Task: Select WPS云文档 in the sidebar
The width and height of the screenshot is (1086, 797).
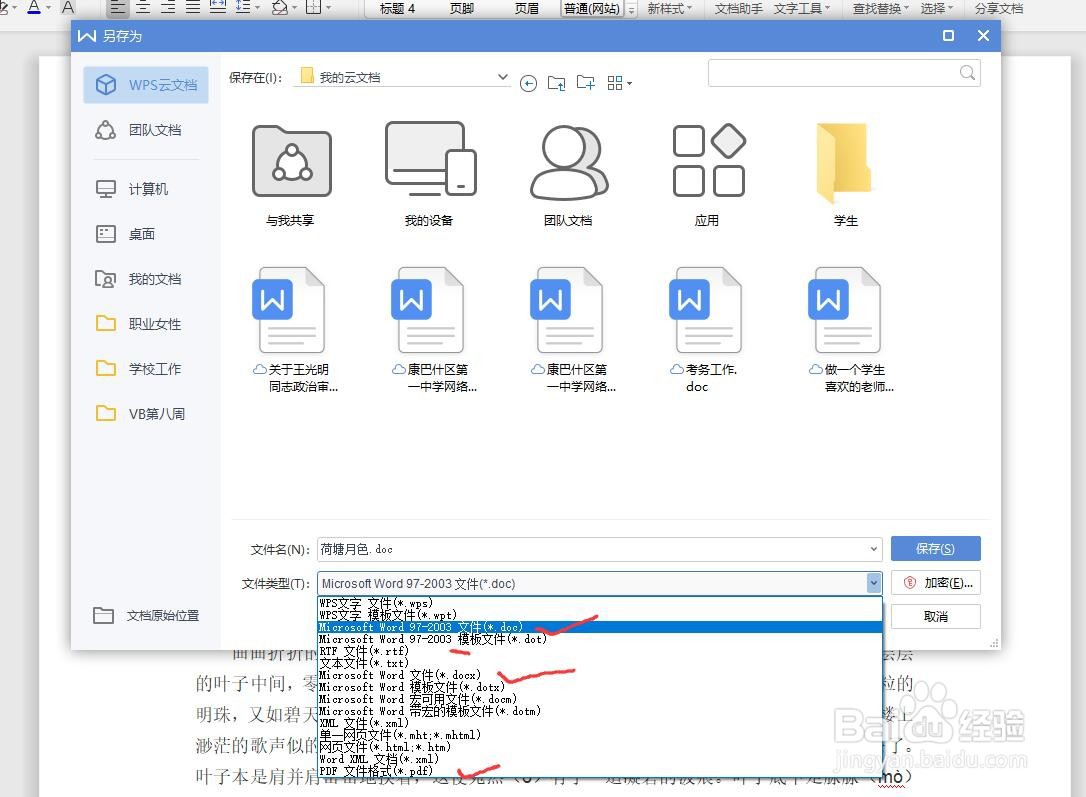Action: click(145, 84)
